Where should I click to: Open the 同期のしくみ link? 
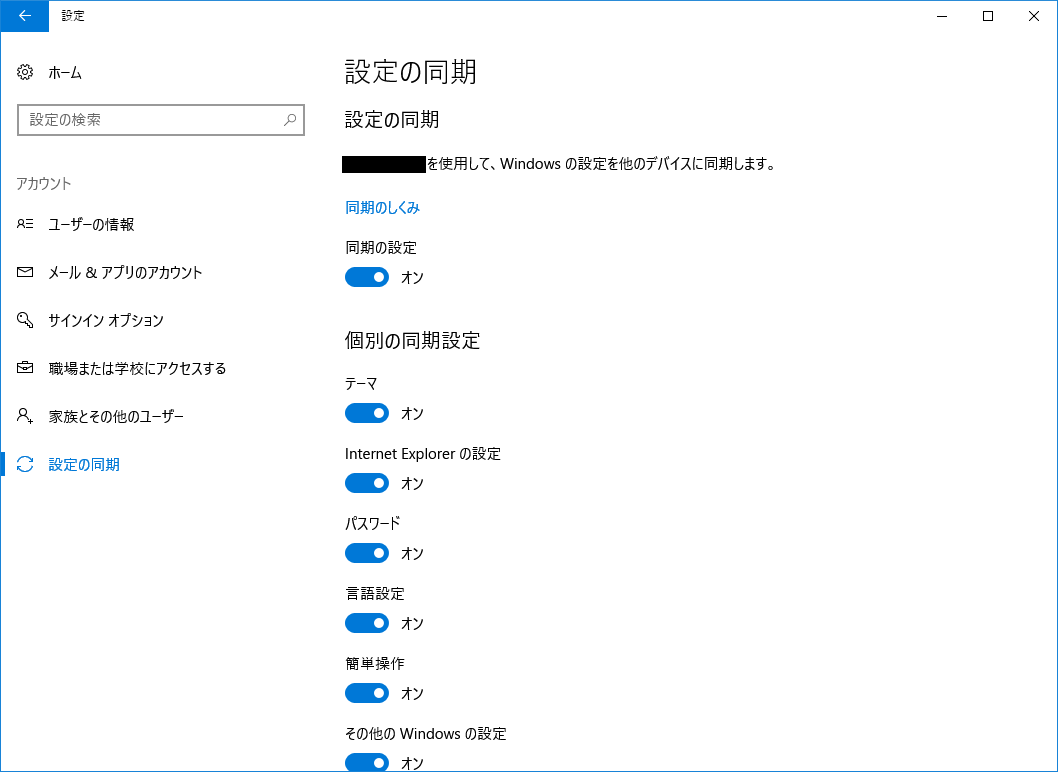tap(382, 208)
